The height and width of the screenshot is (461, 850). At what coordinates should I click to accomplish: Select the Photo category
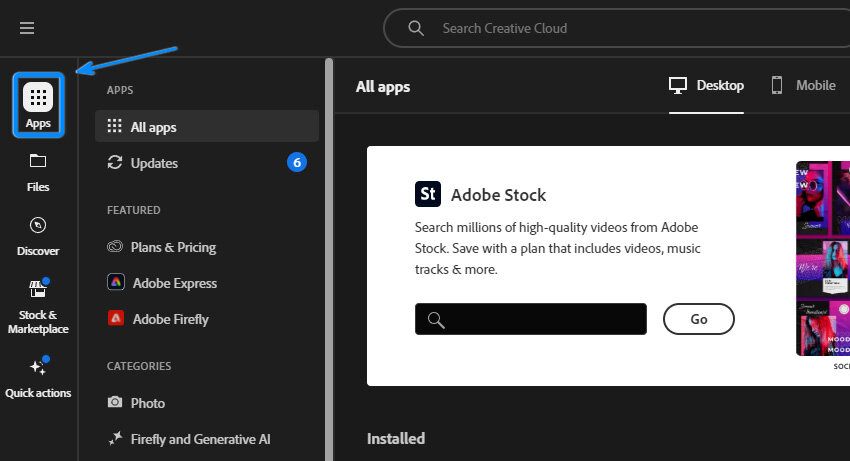pyautogui.click(x=207, y=403)
